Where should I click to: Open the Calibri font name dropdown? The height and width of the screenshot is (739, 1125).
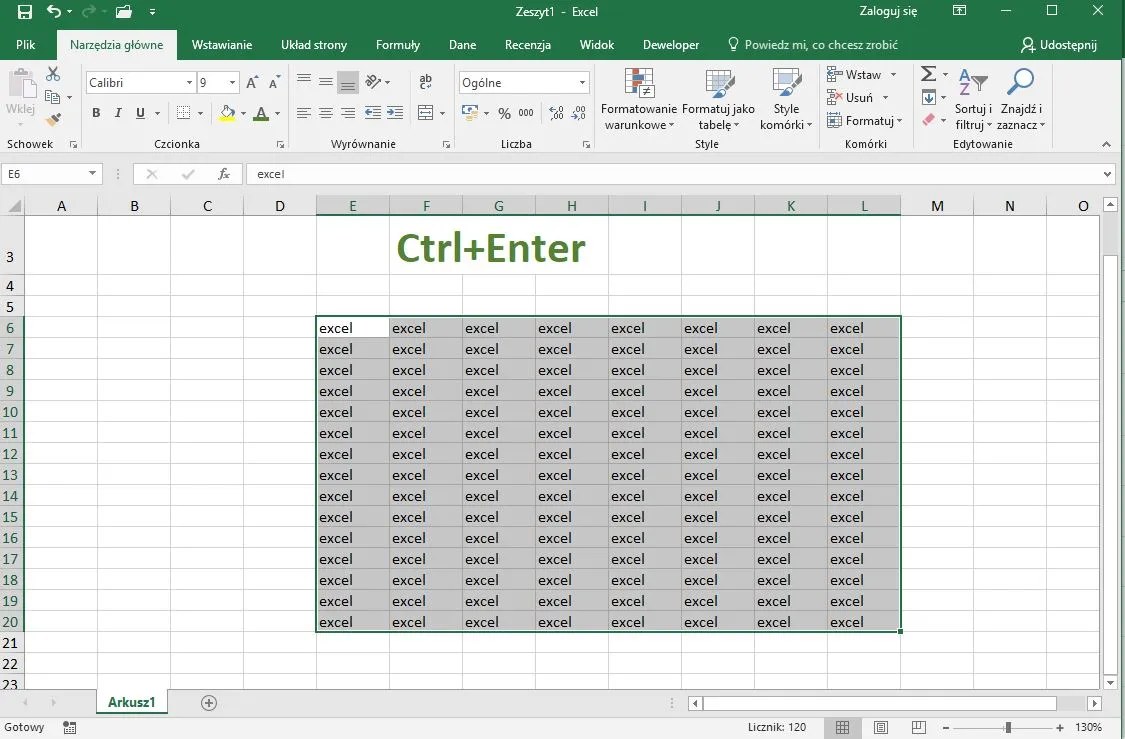(189, 83)
